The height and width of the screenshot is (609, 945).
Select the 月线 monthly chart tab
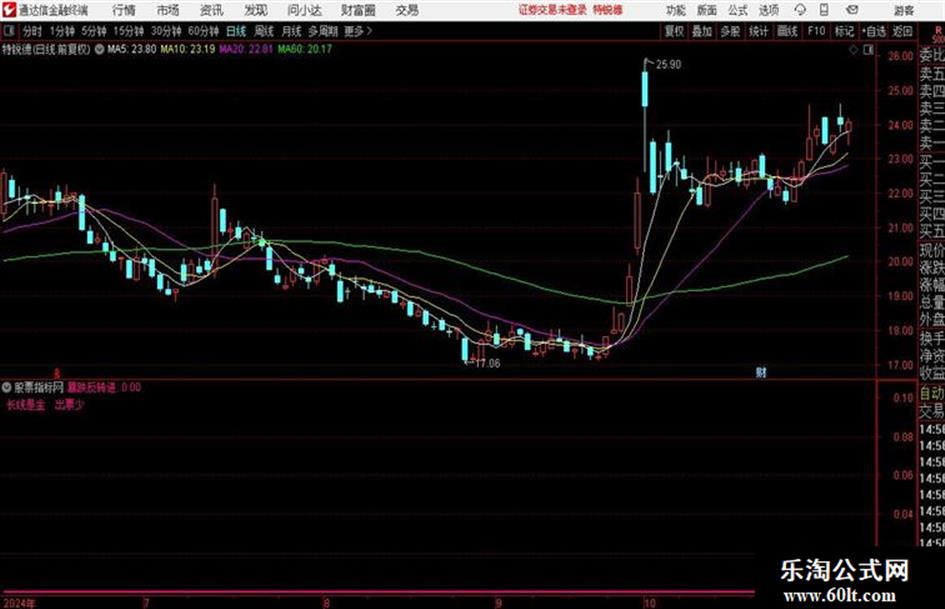coord(292,31)
